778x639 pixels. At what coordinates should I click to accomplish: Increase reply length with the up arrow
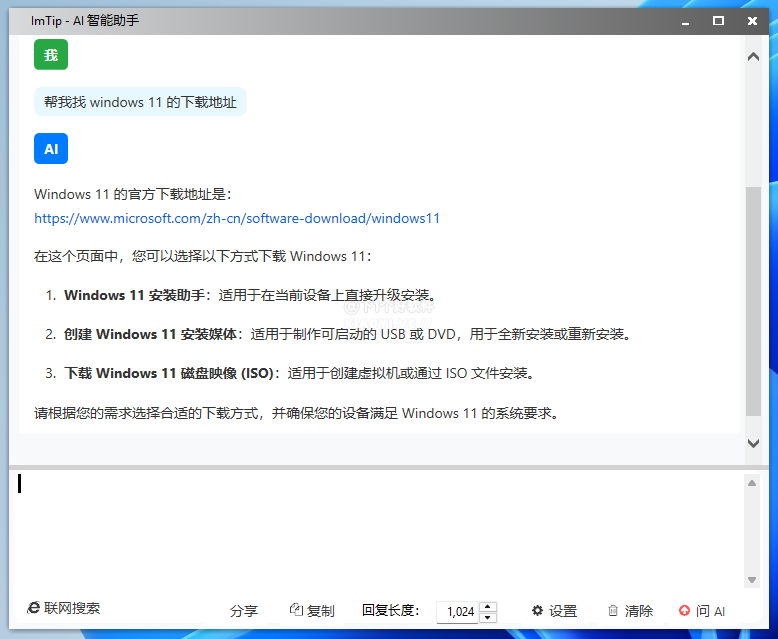tap(488, 606)
